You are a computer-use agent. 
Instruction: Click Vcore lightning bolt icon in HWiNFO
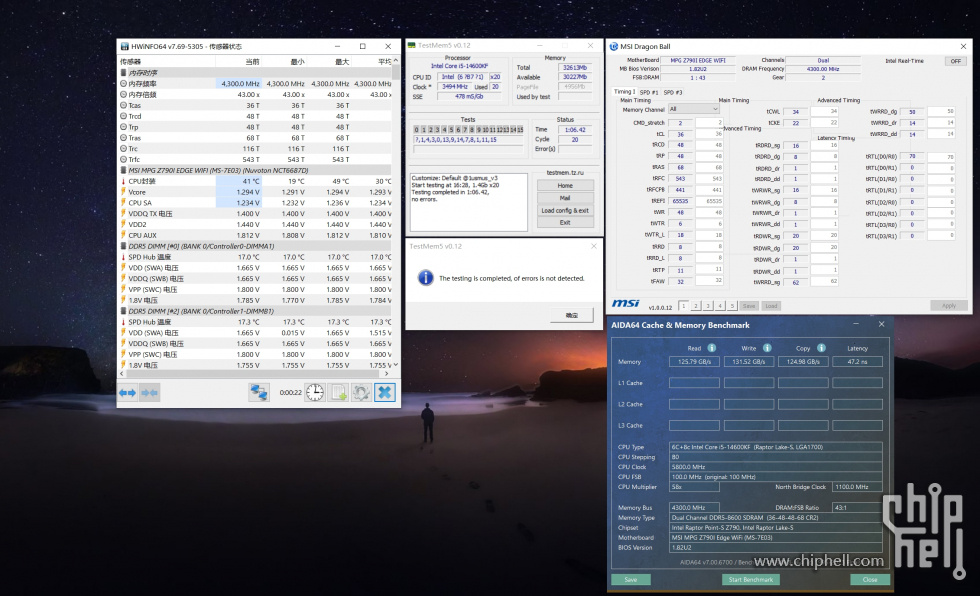coord(123,192)
